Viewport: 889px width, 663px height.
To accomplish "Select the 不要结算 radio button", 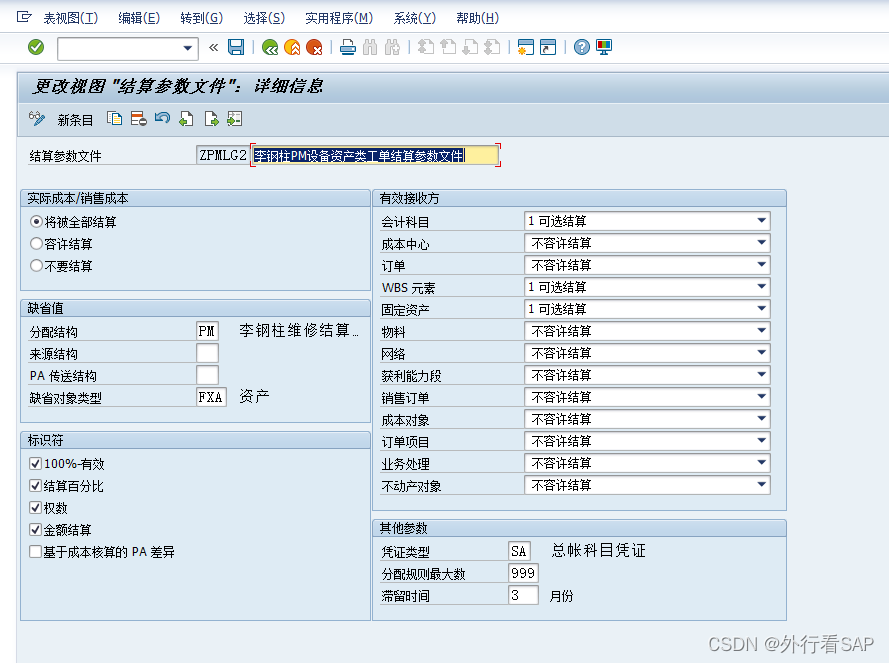I will click(36, 265).
